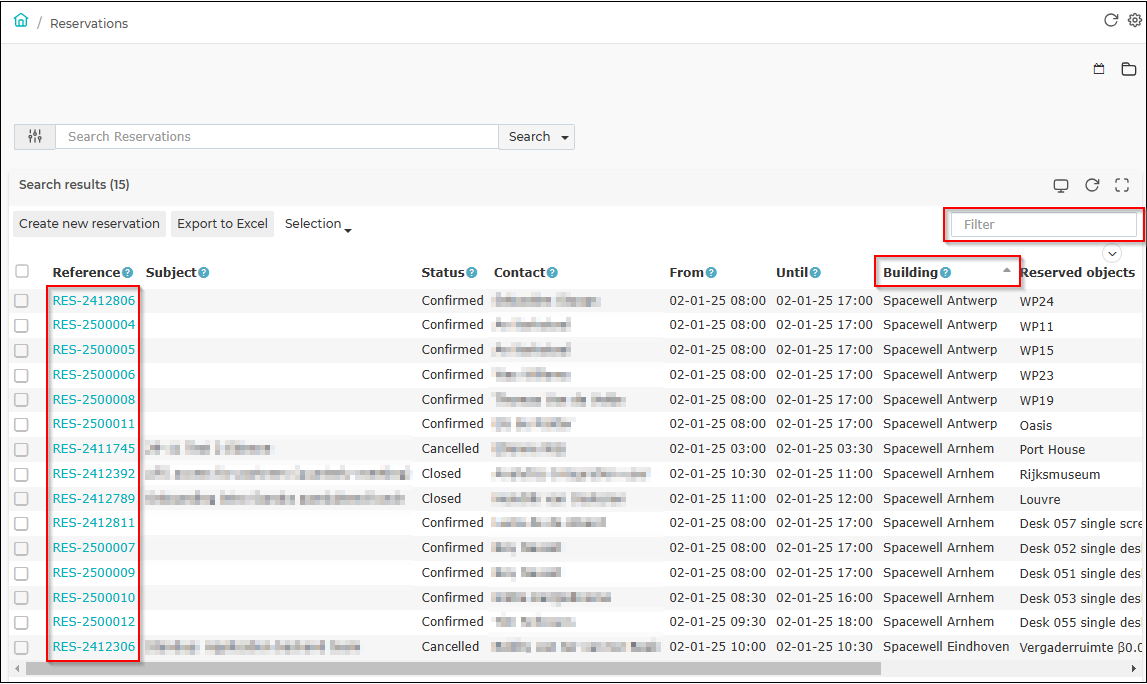Go to the home page icon

point(21,20)
